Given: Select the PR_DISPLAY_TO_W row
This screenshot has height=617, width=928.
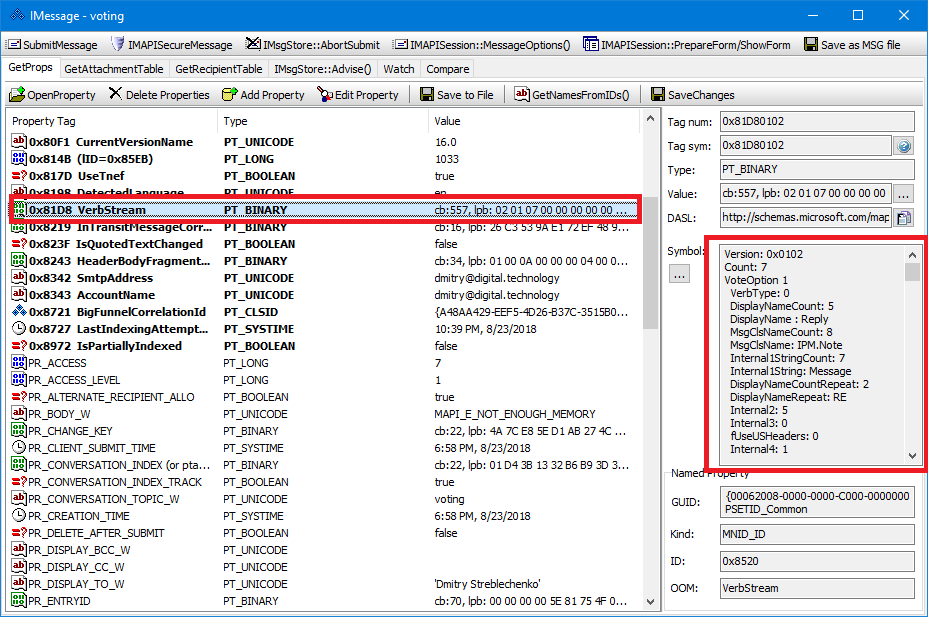Looking at the screenshot, I should 324,584.
